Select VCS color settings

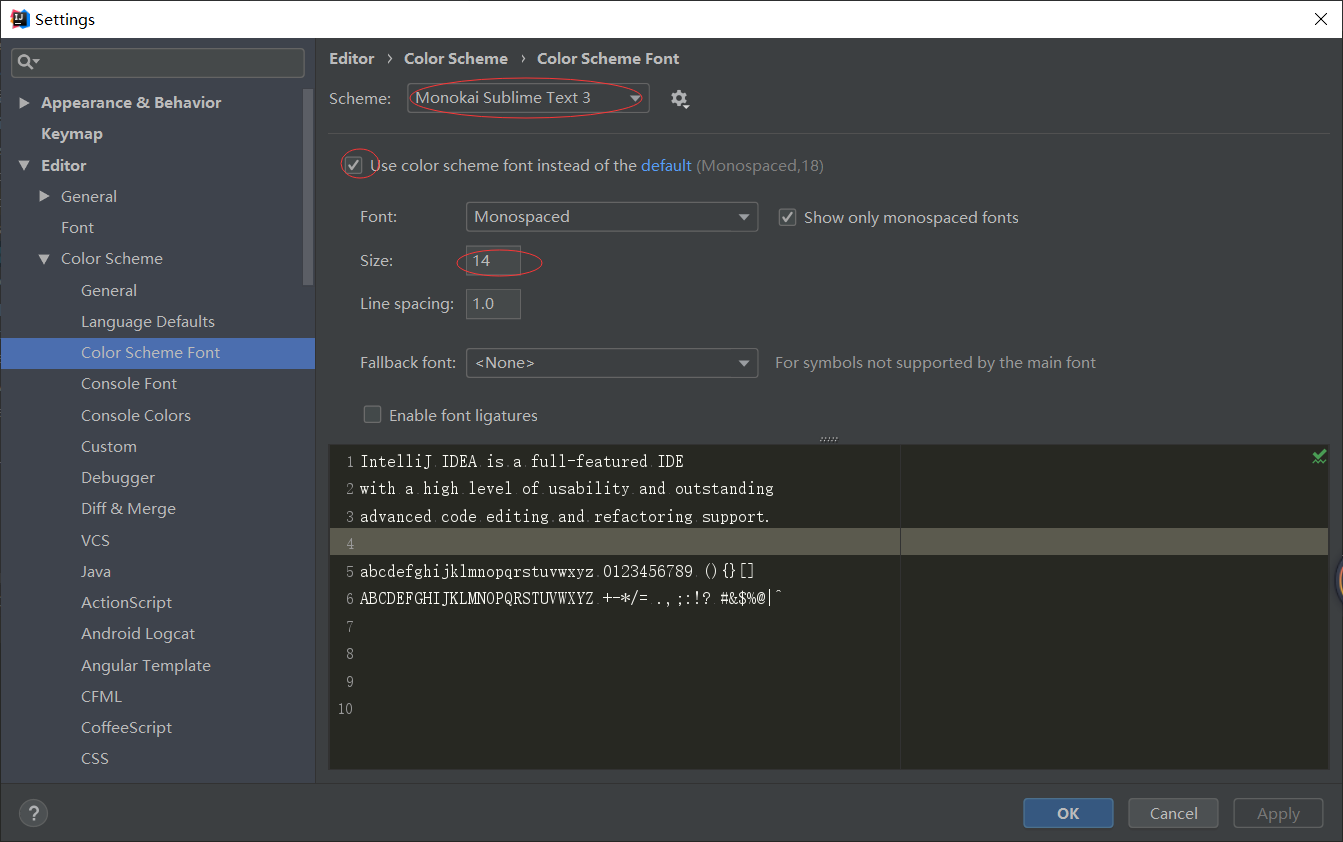tap(95, 540)
